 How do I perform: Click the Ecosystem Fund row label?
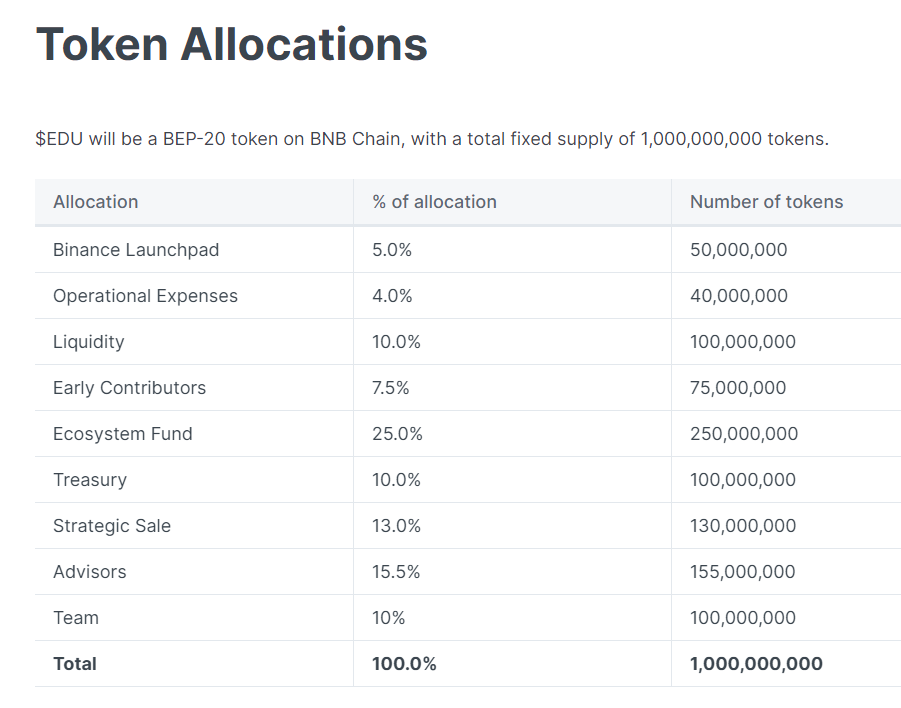tap(123, 434)
